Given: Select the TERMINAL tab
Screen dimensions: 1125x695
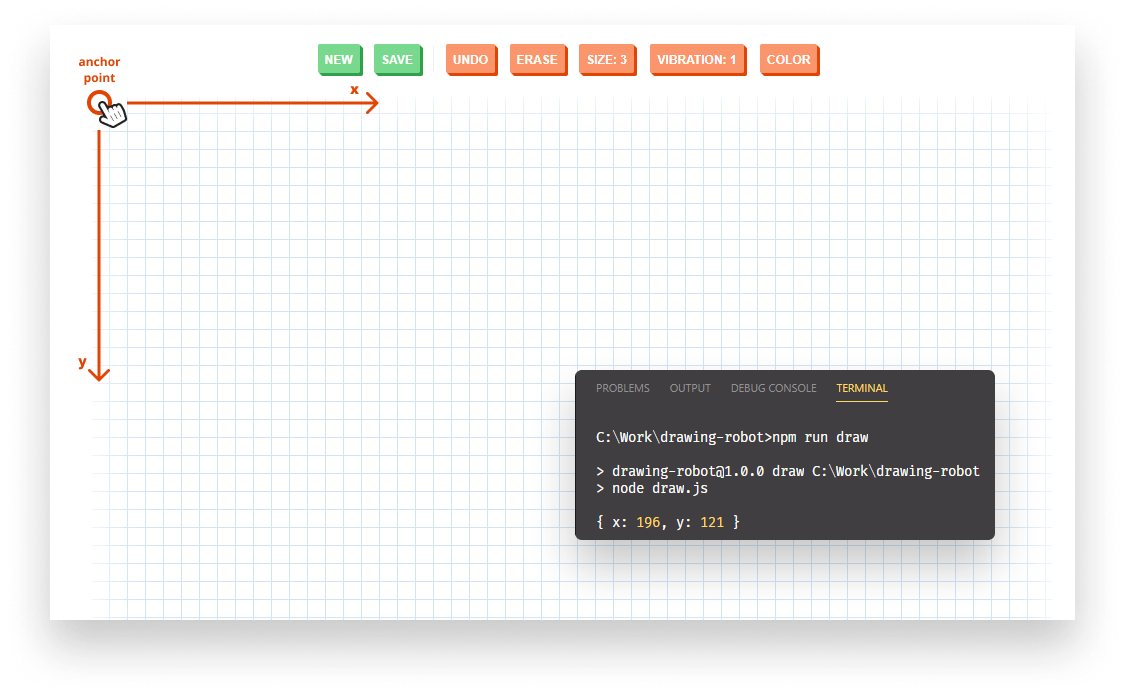Looking at the screenshot, I should [x=862, y=388].
